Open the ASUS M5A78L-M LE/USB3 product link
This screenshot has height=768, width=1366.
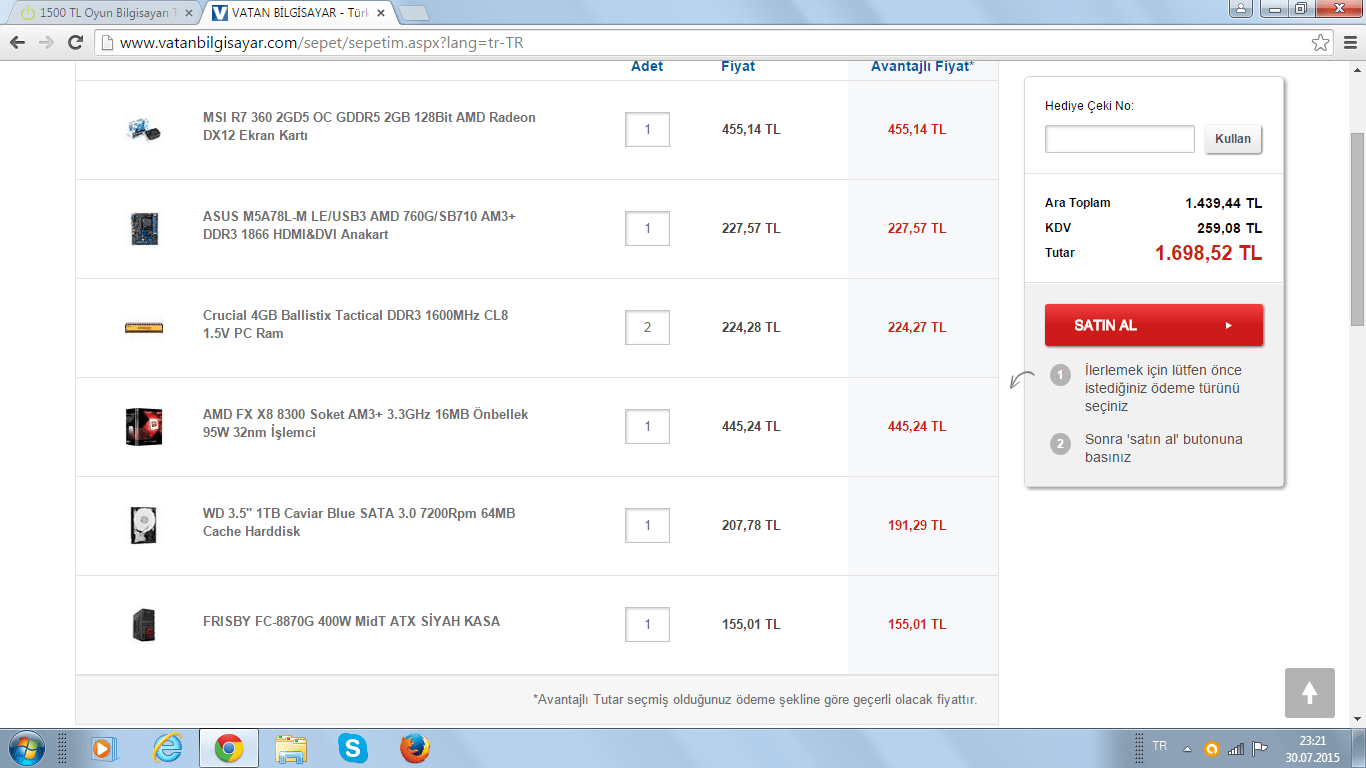(x=359, y=225)
